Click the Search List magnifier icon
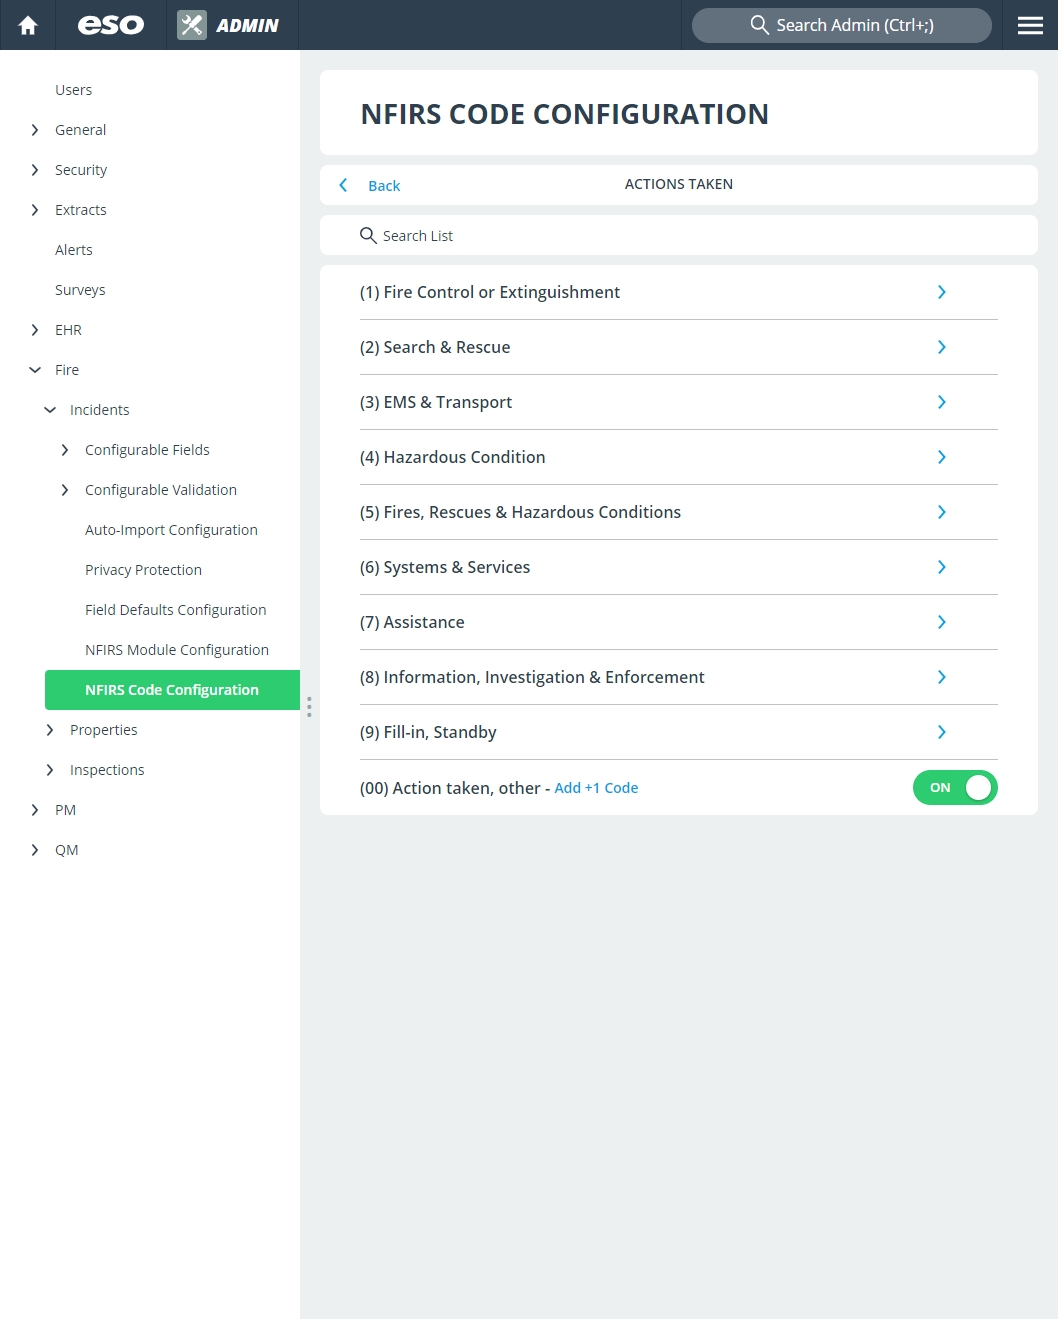 (x=368, y=235)
